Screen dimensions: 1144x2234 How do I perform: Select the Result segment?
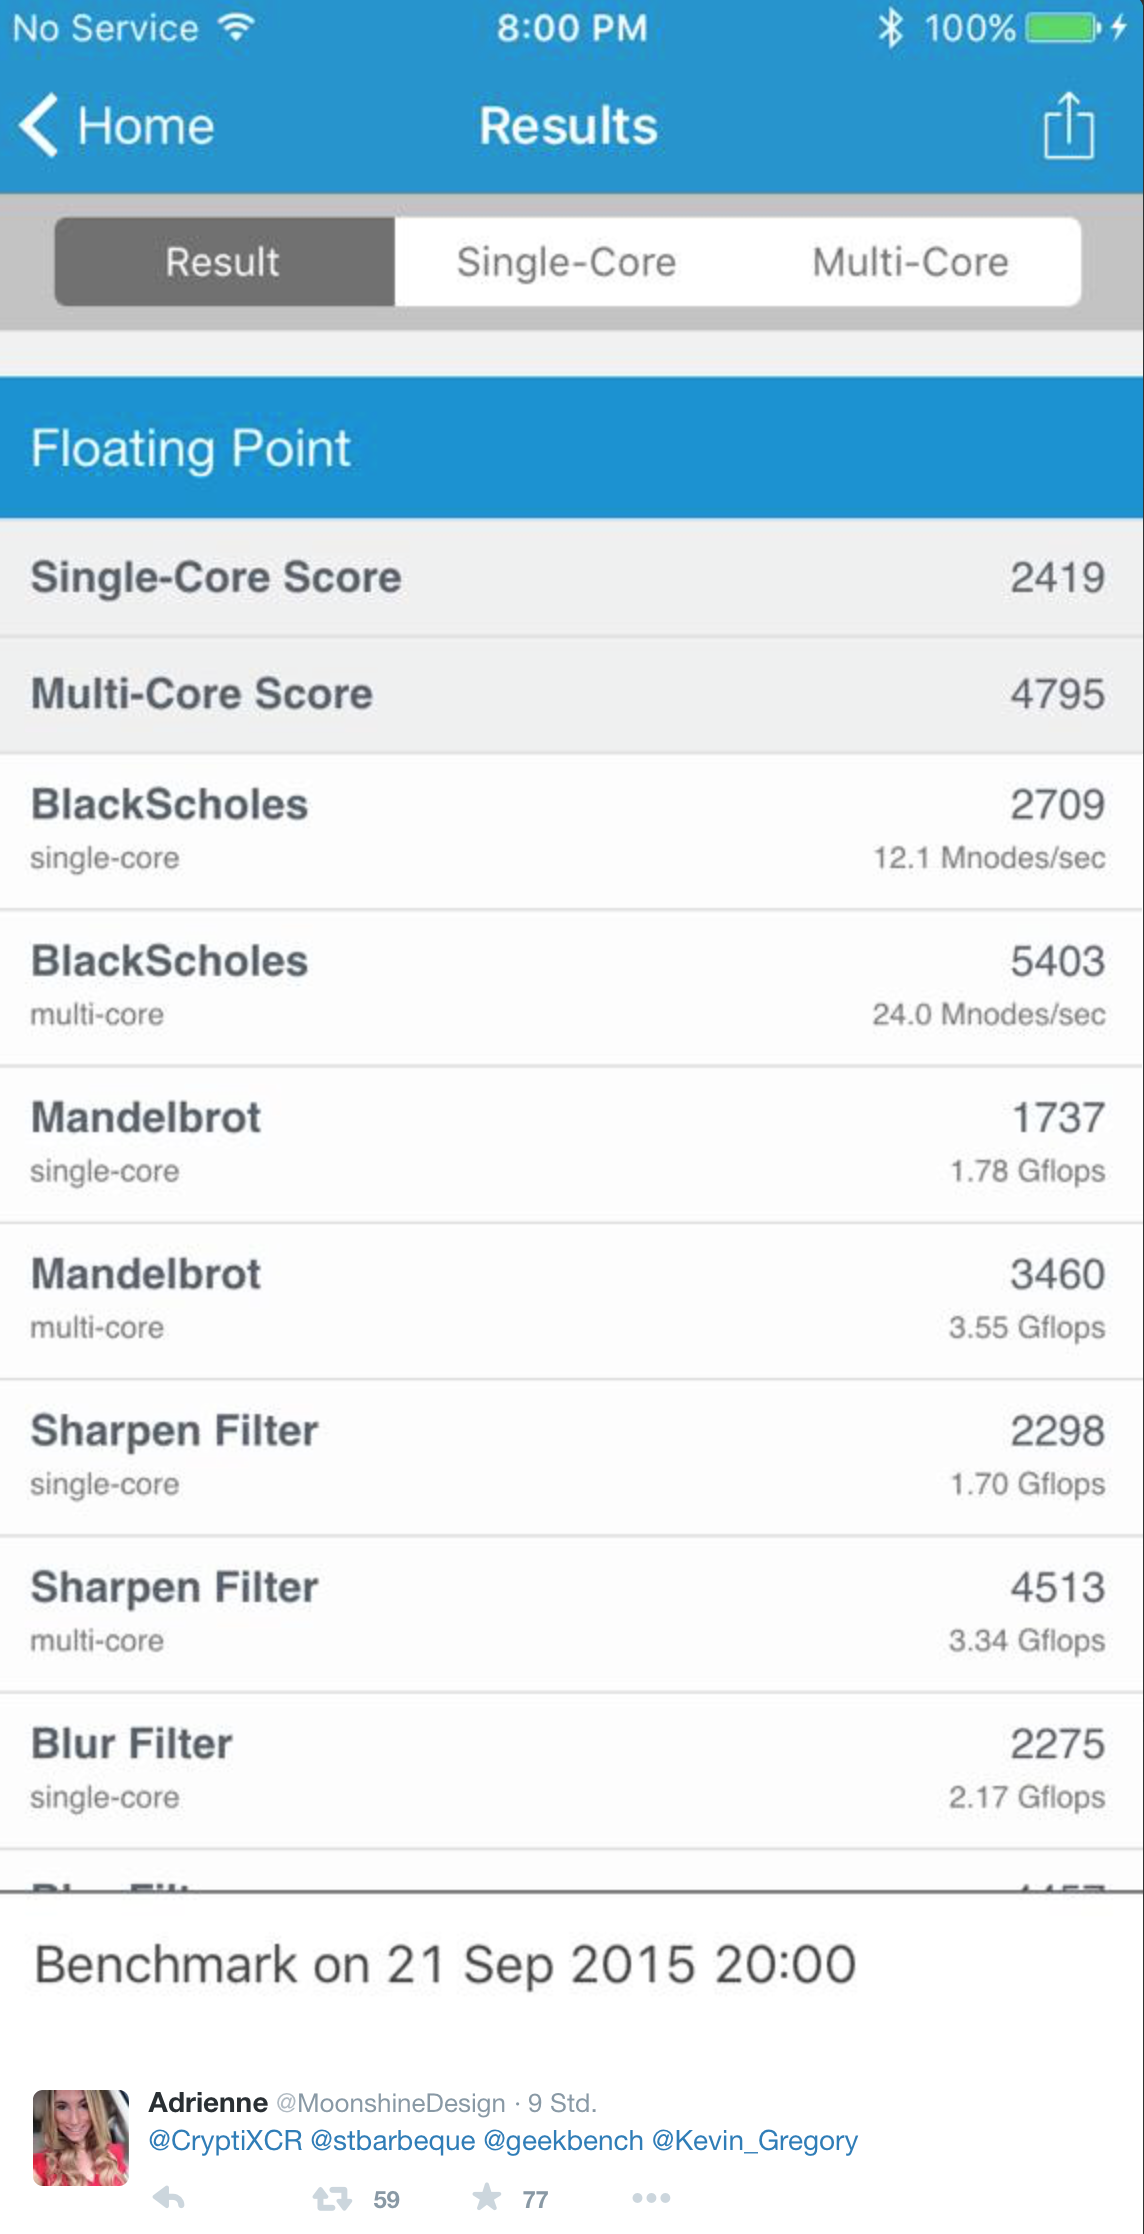pyautogui.click(x=222, y=262)
